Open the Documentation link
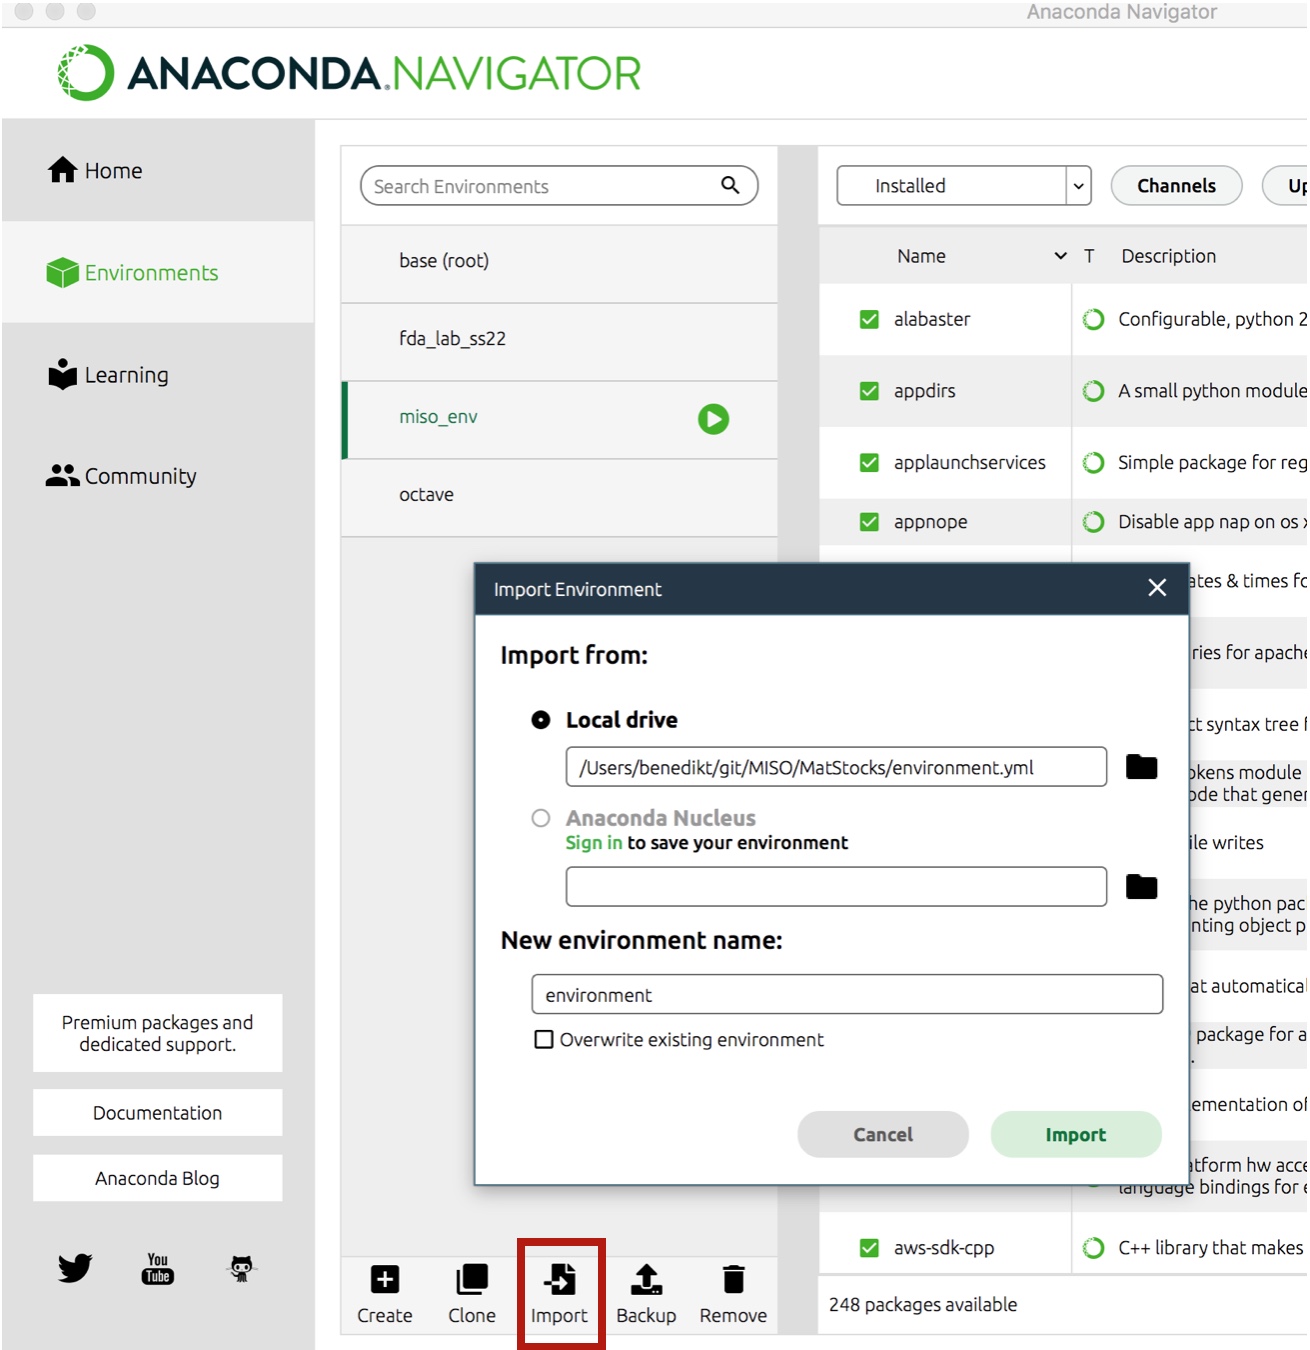 (x=158, y=1113)
